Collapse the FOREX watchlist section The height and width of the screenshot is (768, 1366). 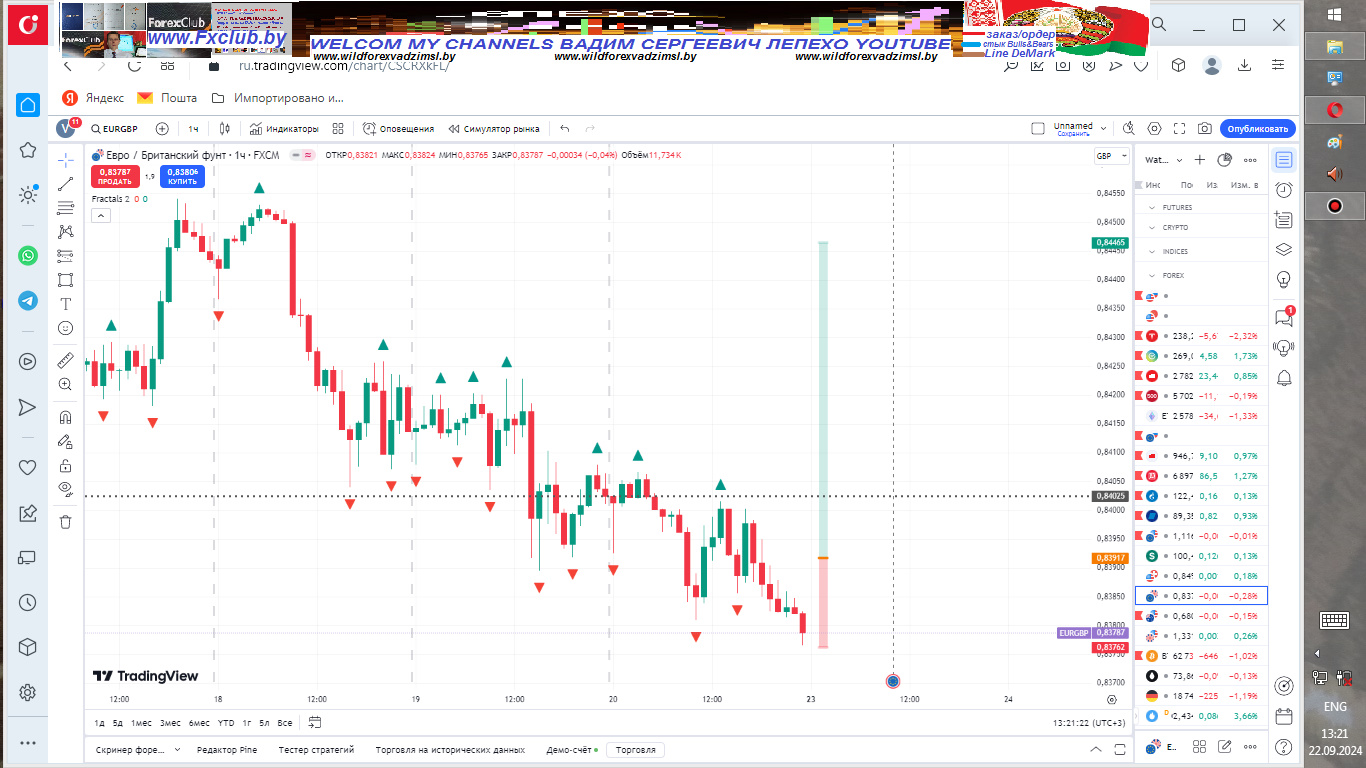[x=1152, y=275]
